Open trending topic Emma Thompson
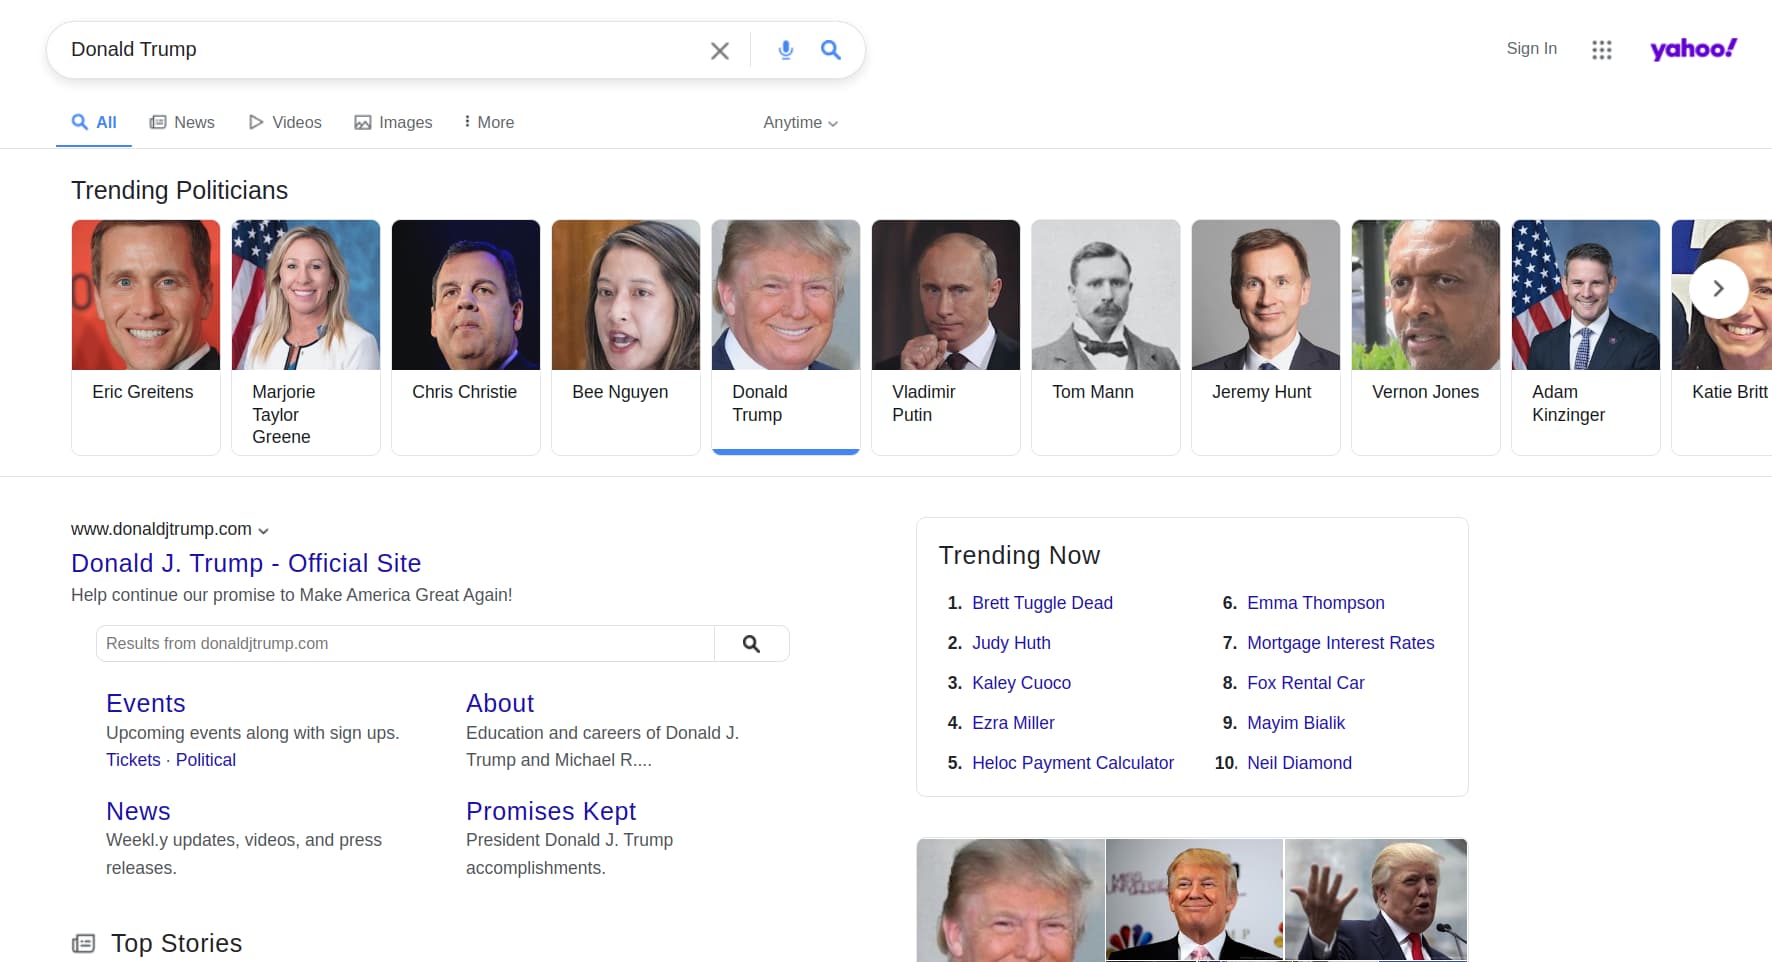 coord(1316,603)
